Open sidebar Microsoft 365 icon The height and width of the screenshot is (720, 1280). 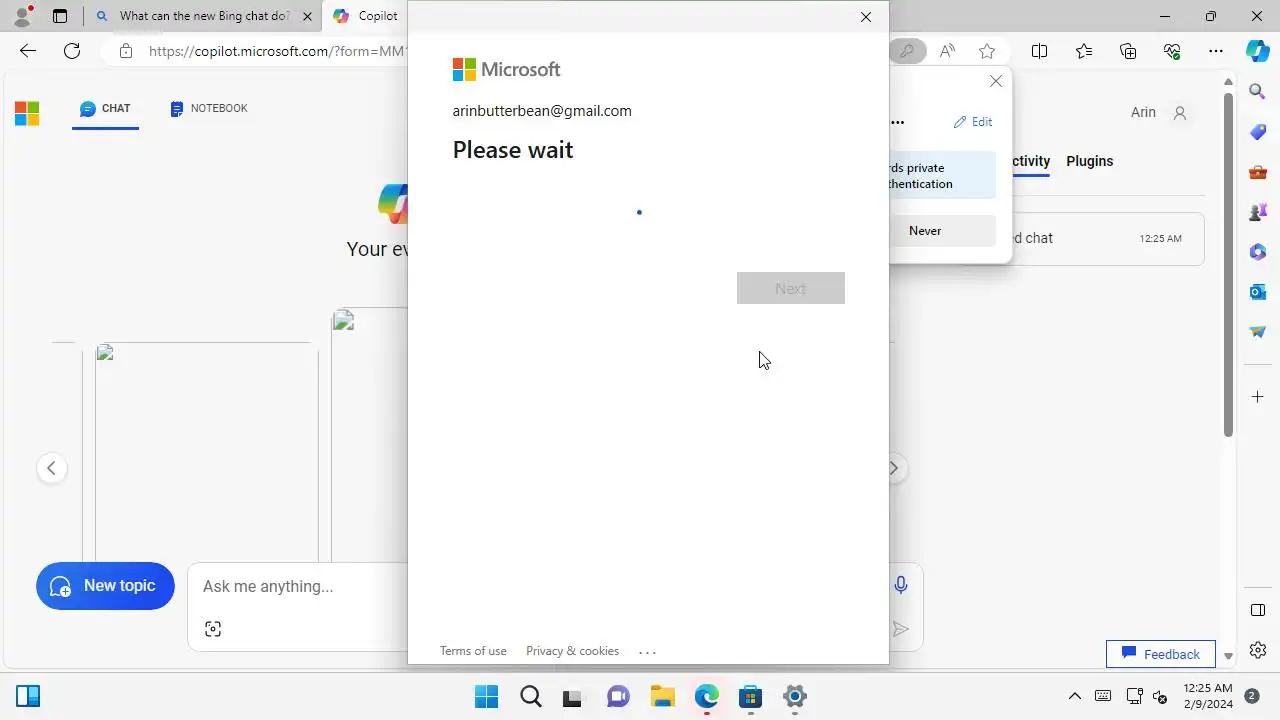tap(1258, 252)
